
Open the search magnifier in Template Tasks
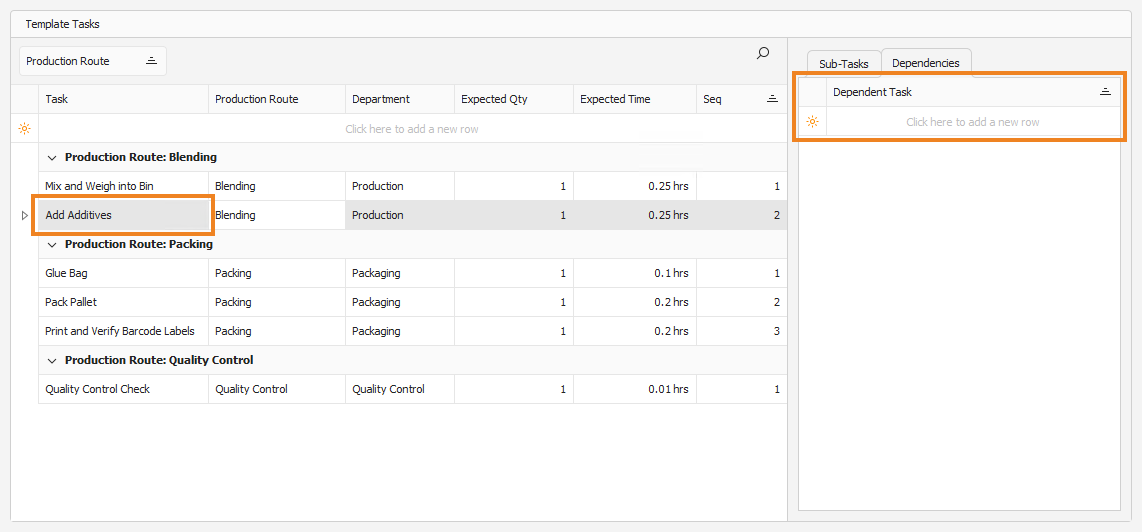click(x=763, y=53)
